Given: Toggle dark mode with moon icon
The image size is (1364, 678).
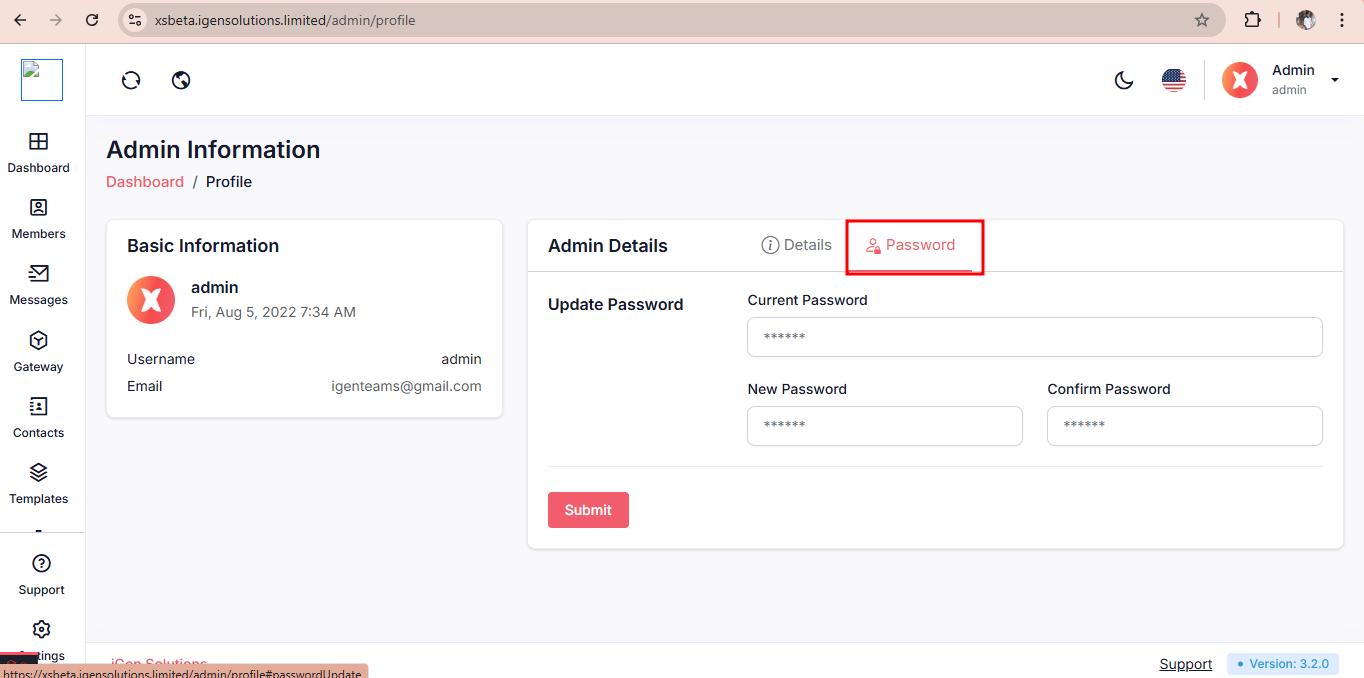Looking at the screenshot, I should [x=1124, y=80].
